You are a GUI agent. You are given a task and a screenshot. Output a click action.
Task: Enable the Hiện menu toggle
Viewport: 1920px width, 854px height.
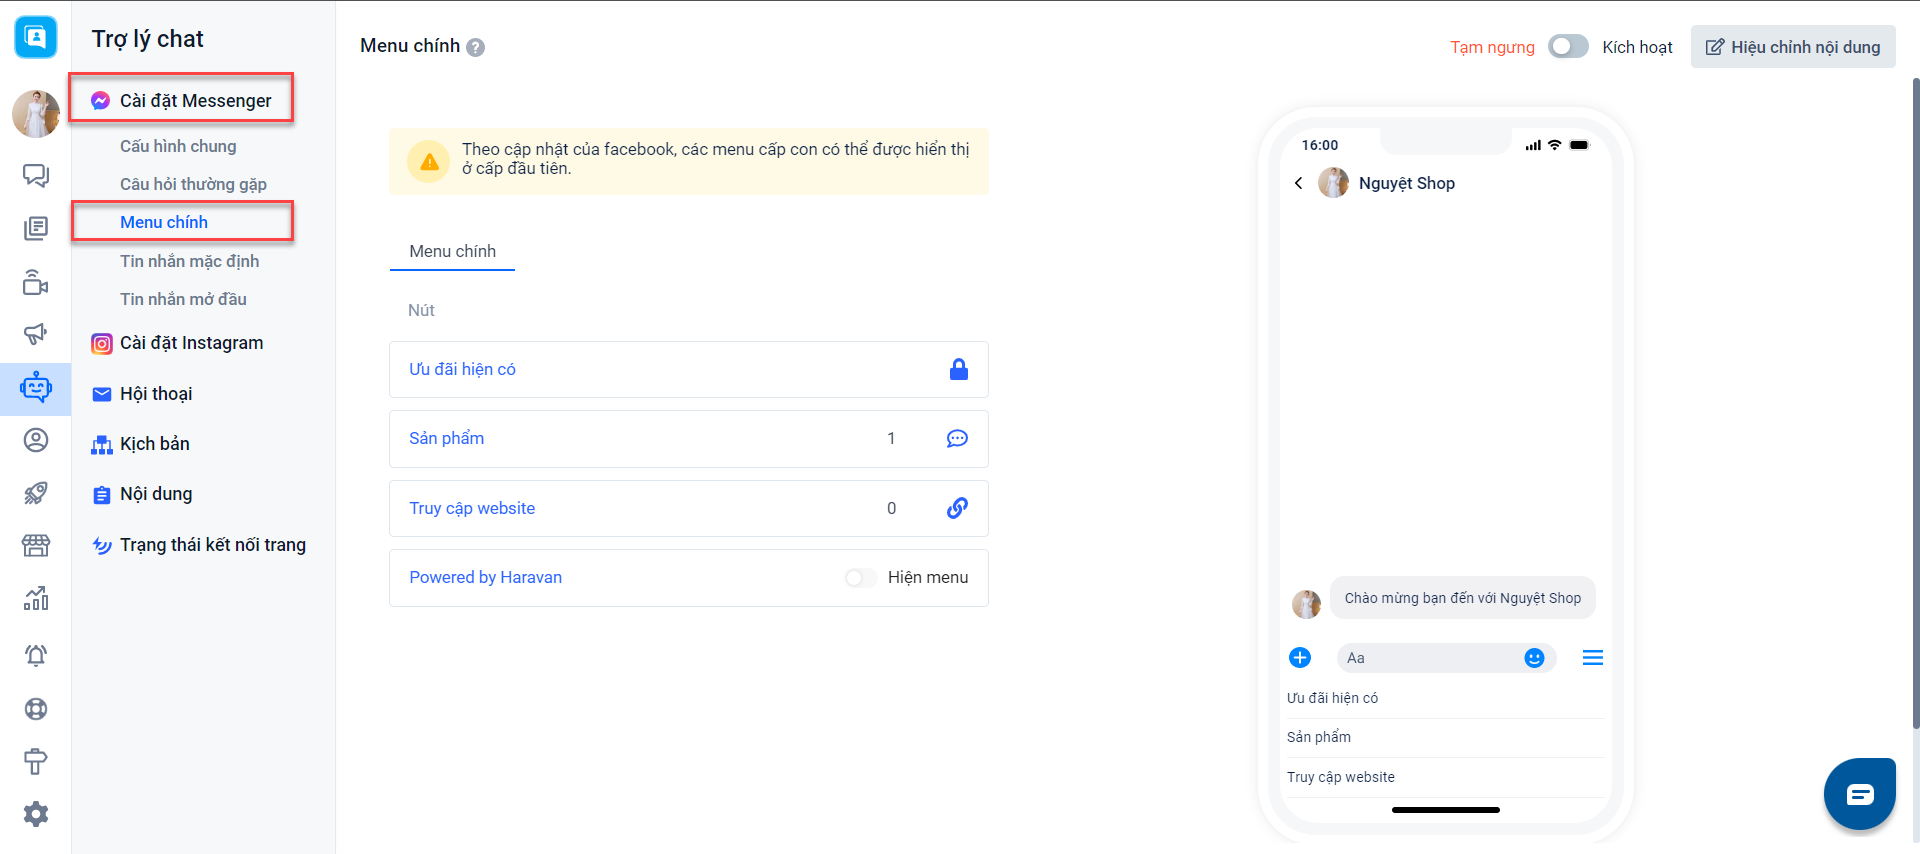[859, 578]
